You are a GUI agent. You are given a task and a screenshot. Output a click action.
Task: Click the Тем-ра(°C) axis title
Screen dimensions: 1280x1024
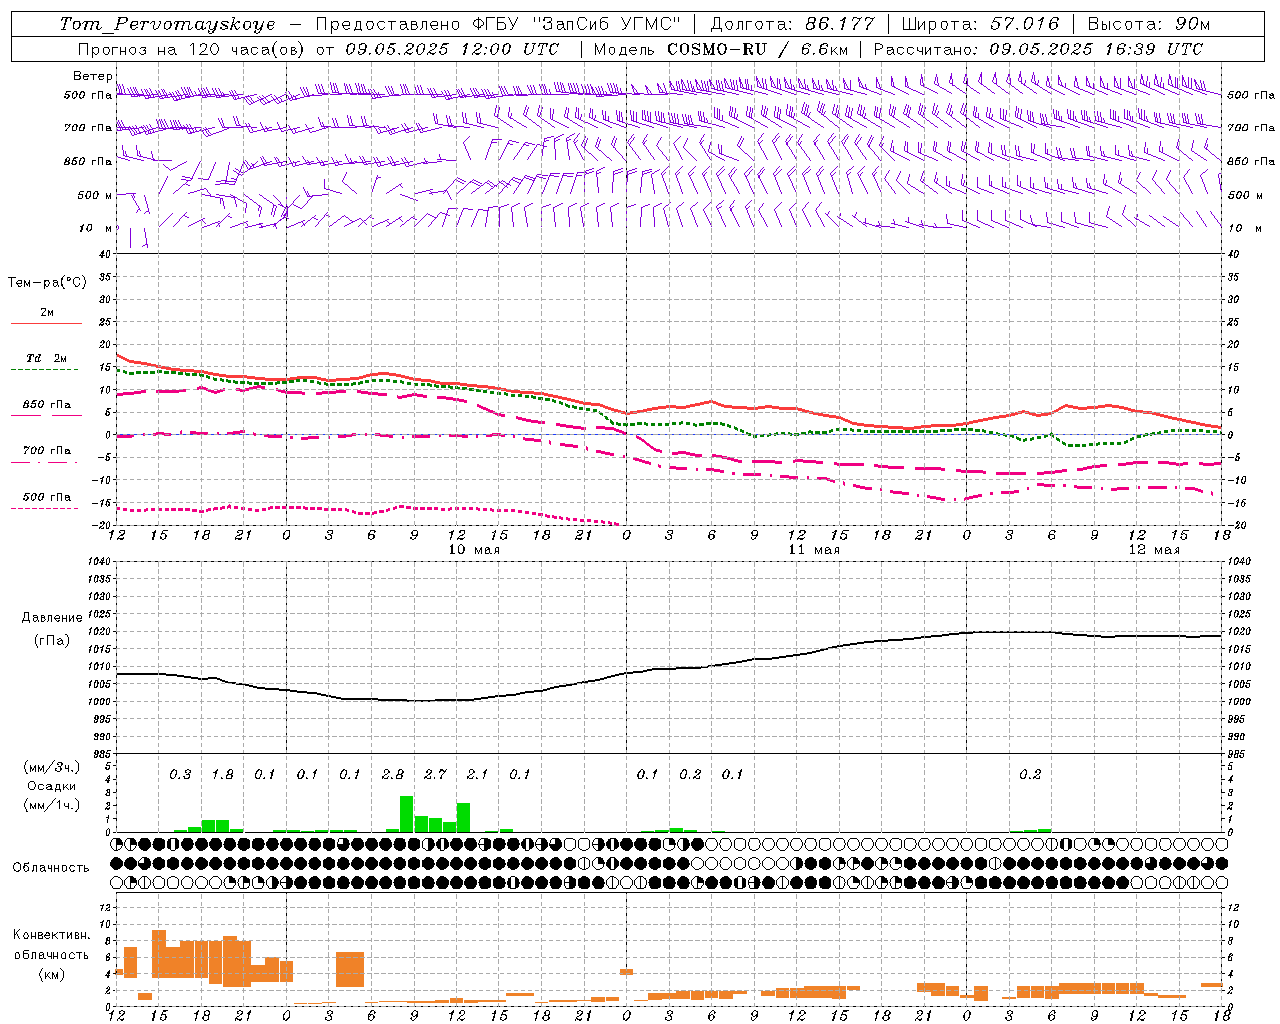(x=47, y=283)
